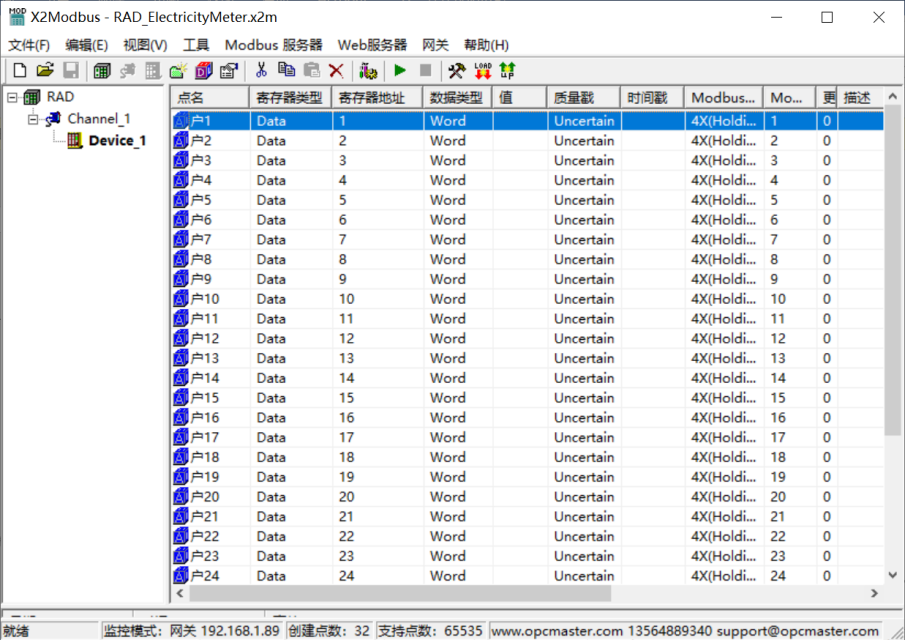Click the 值 column header

pos(519,98)
